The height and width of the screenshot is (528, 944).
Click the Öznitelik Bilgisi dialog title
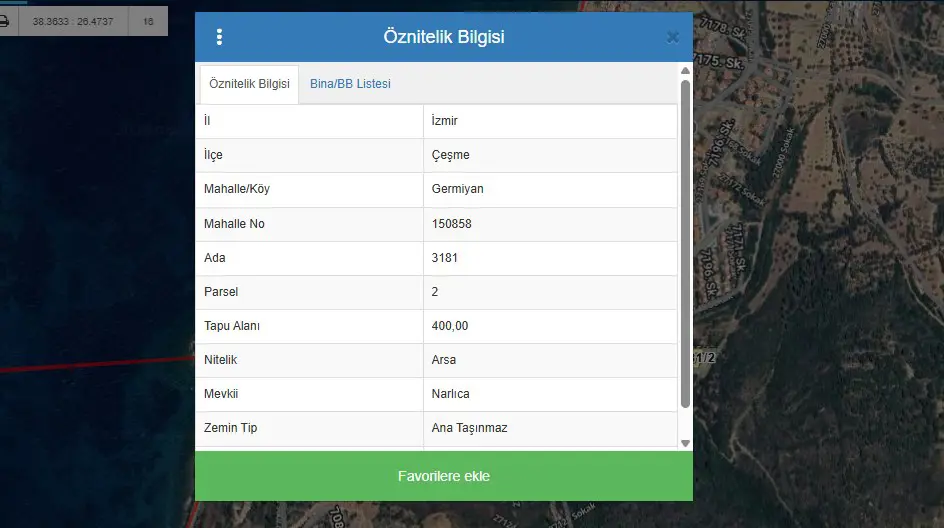tap(444, 37)
